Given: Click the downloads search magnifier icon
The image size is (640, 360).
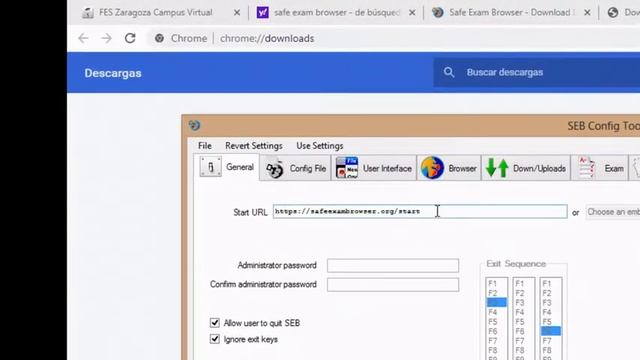Looking at the screenshot, I should point(449,72).
